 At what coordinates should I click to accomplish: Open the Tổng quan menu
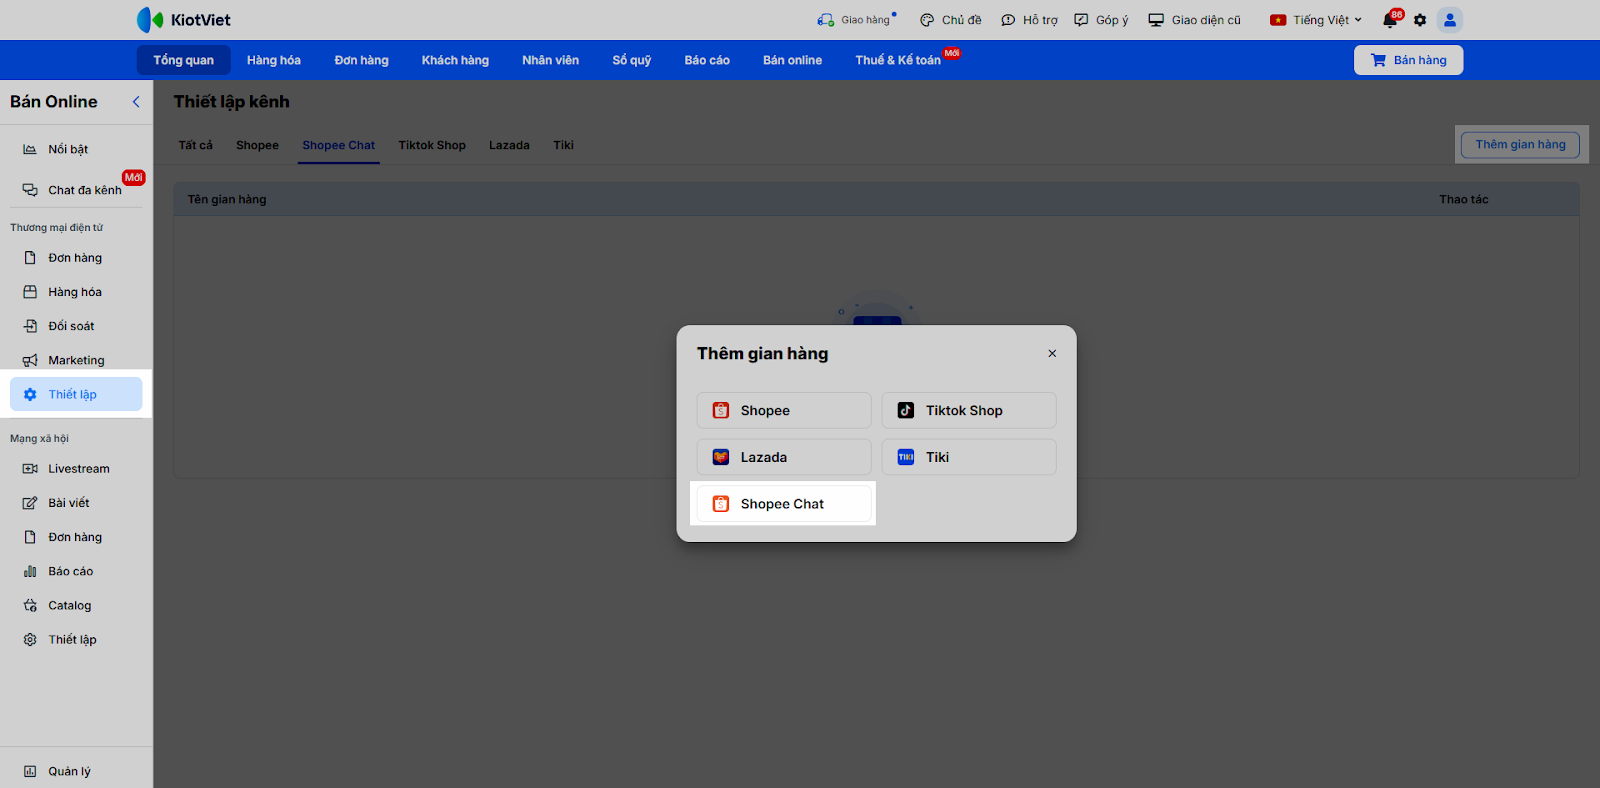(184, 60)
